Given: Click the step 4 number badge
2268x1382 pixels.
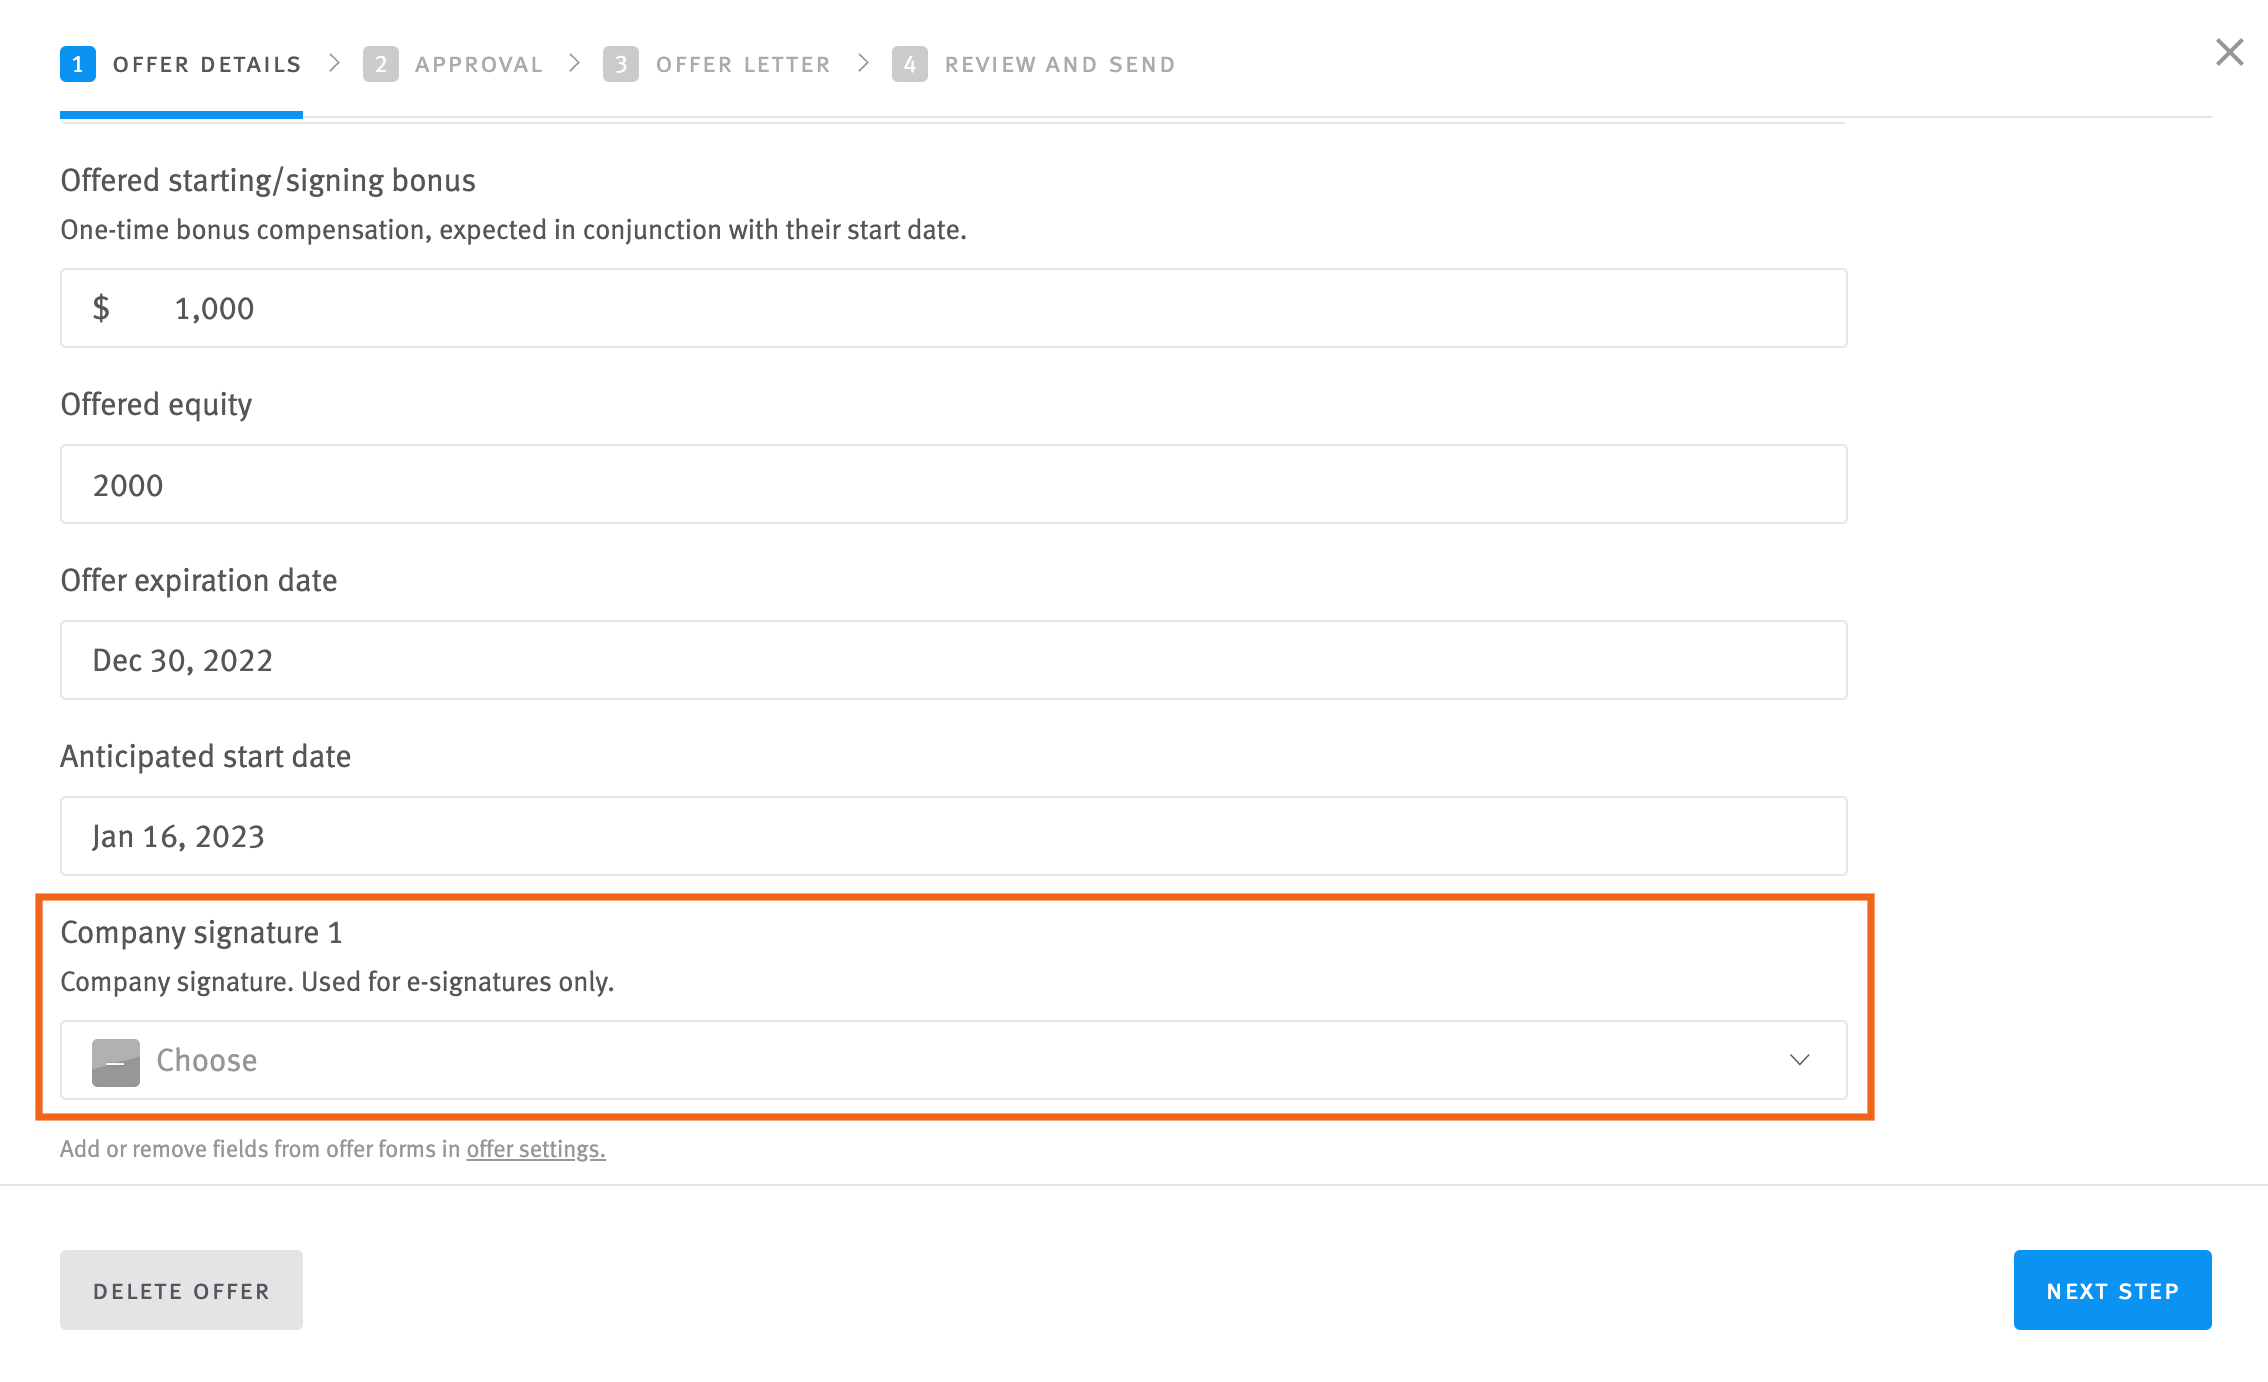Looking at the screenshot, I should pyautogui.click(x=910, y=64).
